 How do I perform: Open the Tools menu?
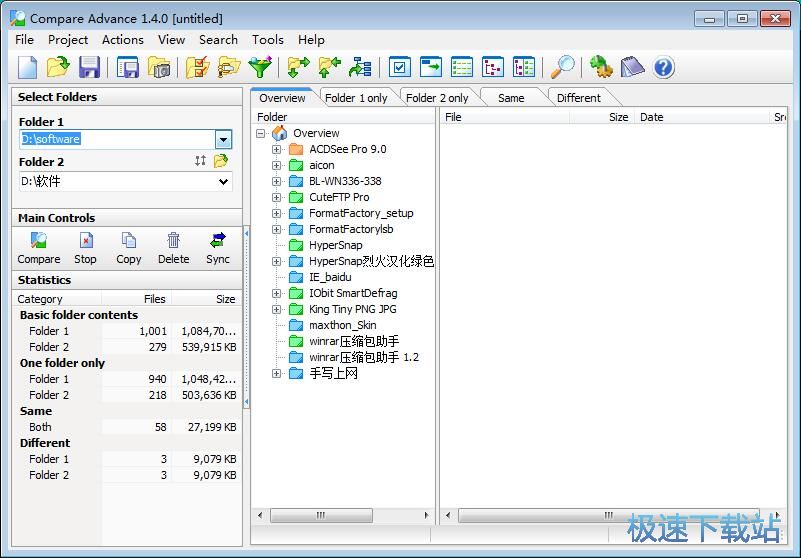(268, 40)
